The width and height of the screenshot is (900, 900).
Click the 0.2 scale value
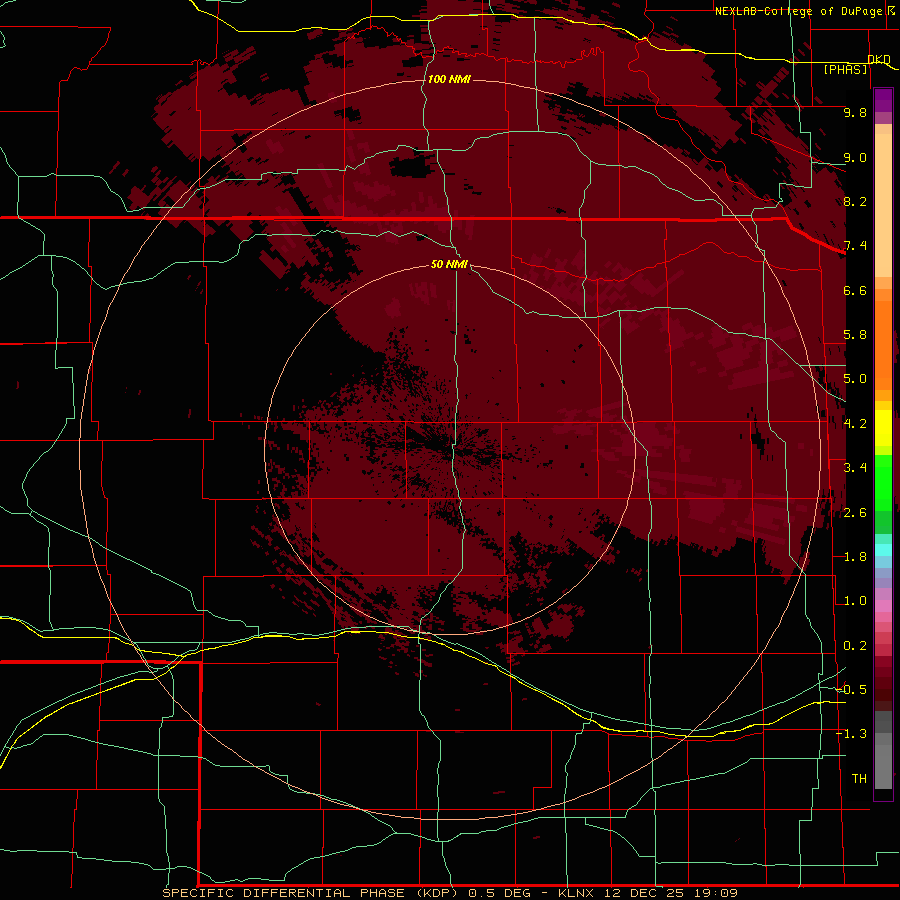click(855, 646)
